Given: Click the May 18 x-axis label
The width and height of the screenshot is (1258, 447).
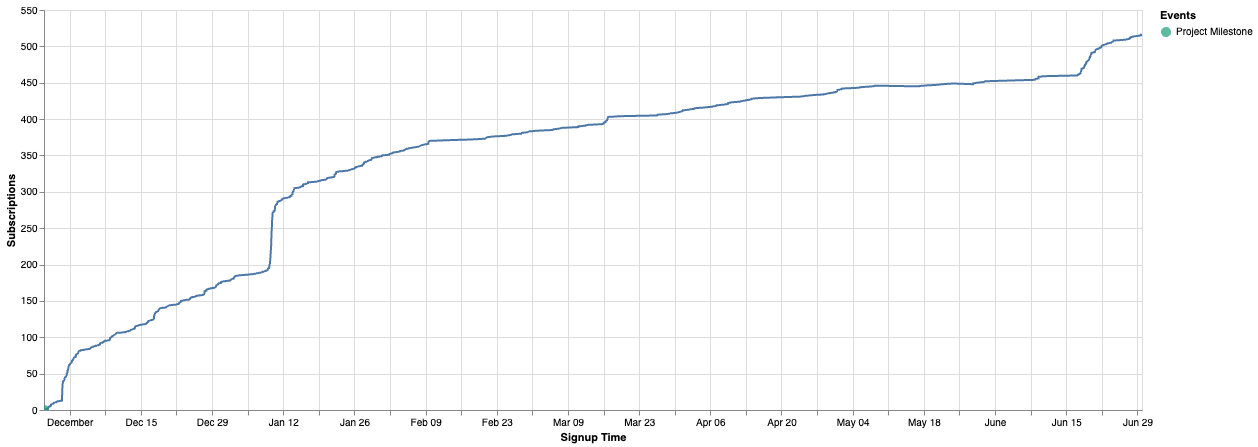Looking at the screenshot, I should (x=924, y=423).
